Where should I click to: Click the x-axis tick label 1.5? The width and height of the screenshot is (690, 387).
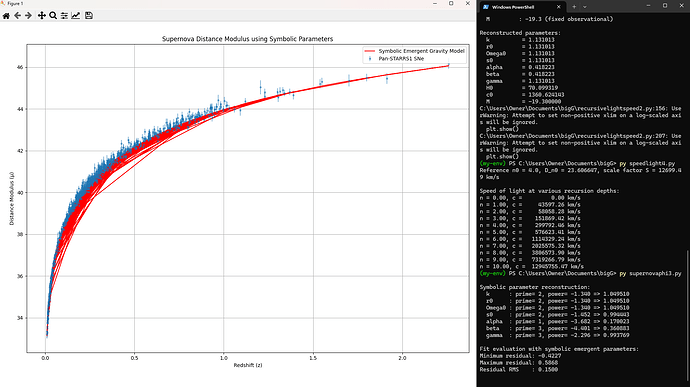(313, 358)
